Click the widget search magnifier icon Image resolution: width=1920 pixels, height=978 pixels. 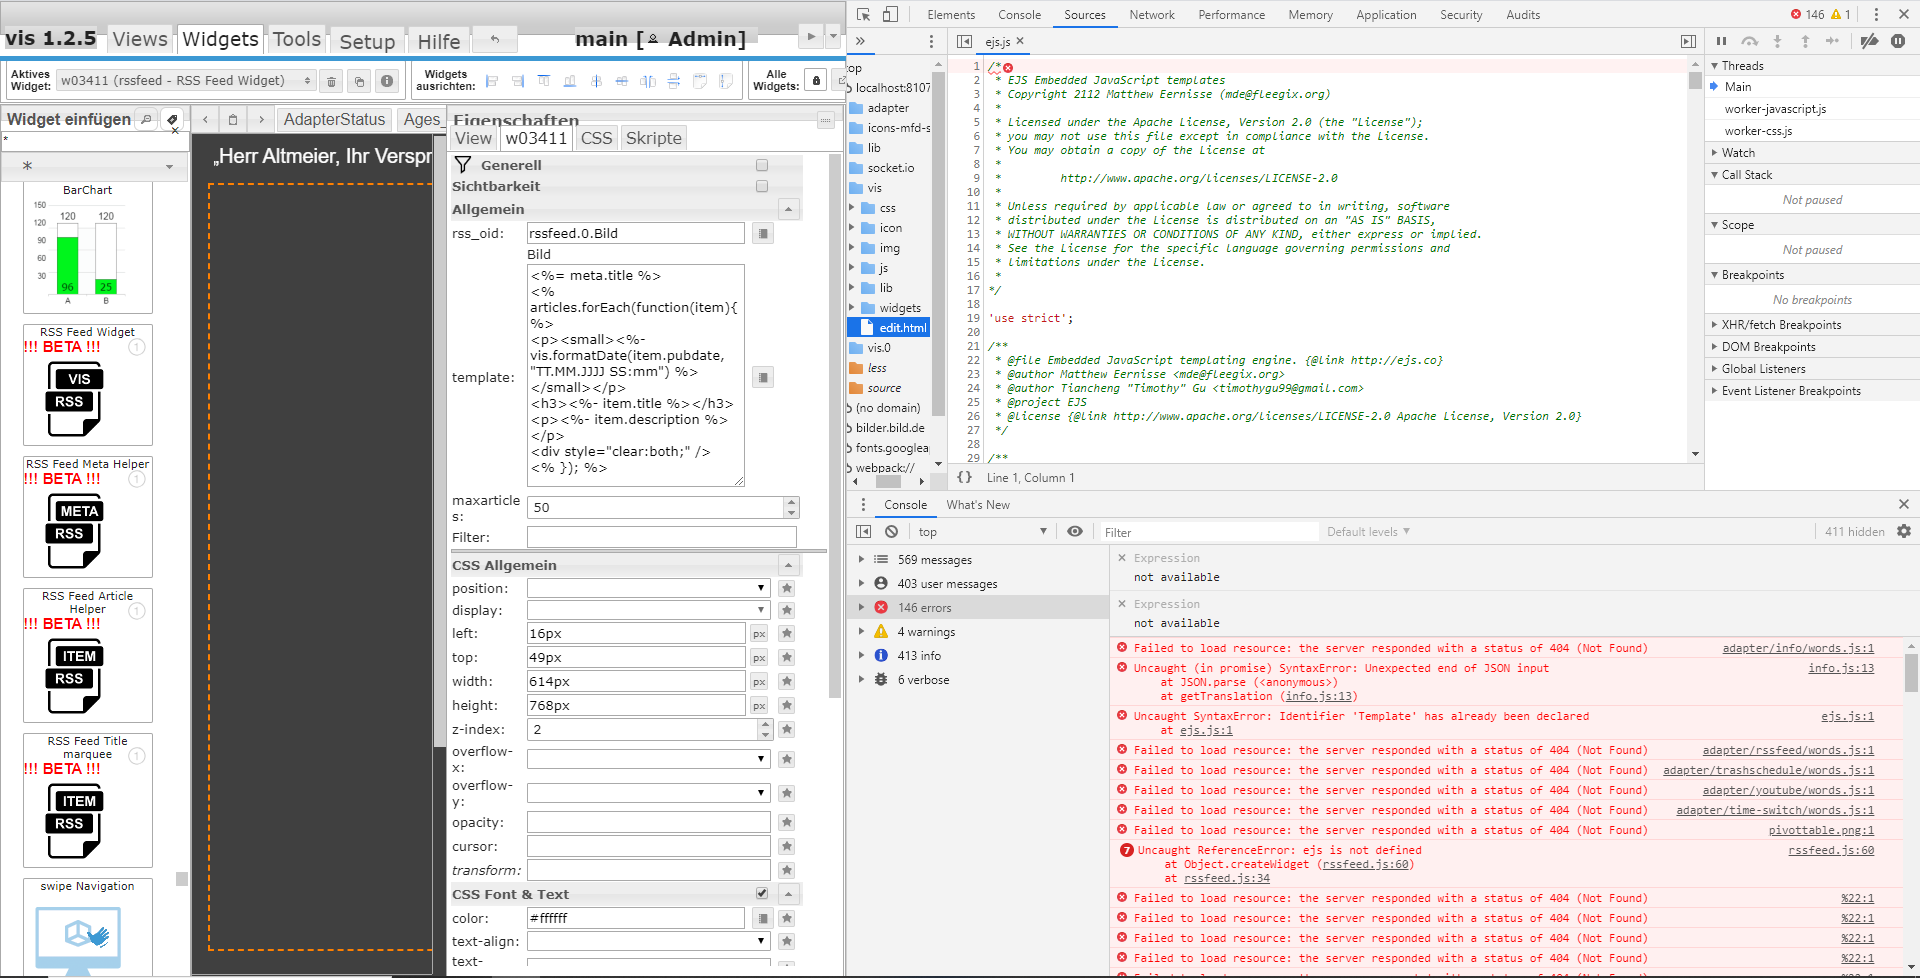[146, 119]
